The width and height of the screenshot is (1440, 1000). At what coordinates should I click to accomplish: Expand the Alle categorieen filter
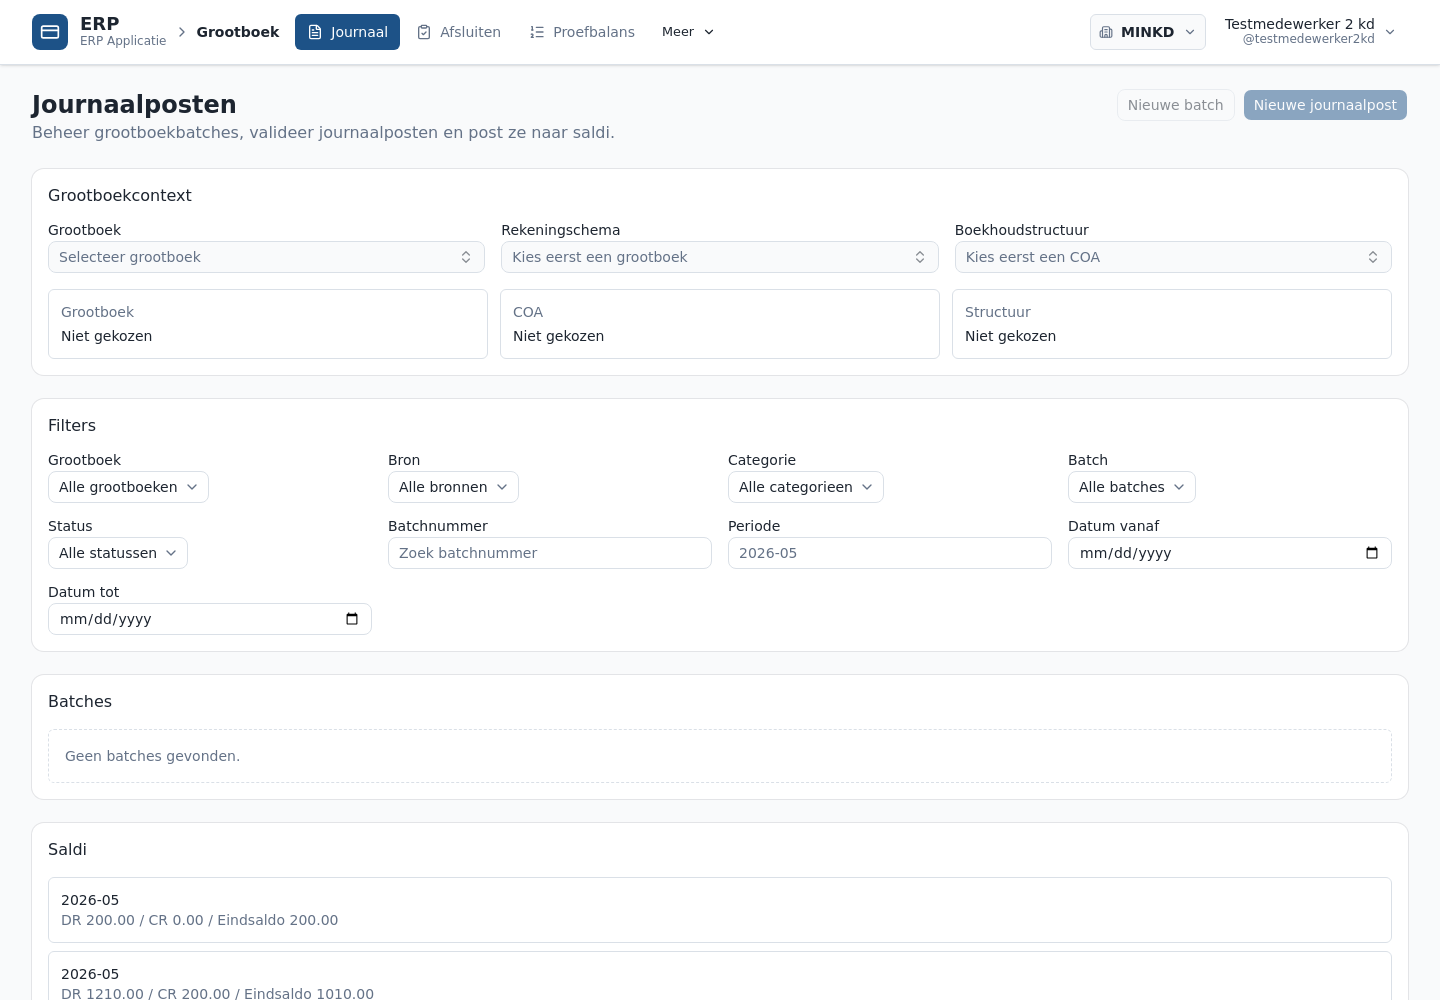point(805,487)
